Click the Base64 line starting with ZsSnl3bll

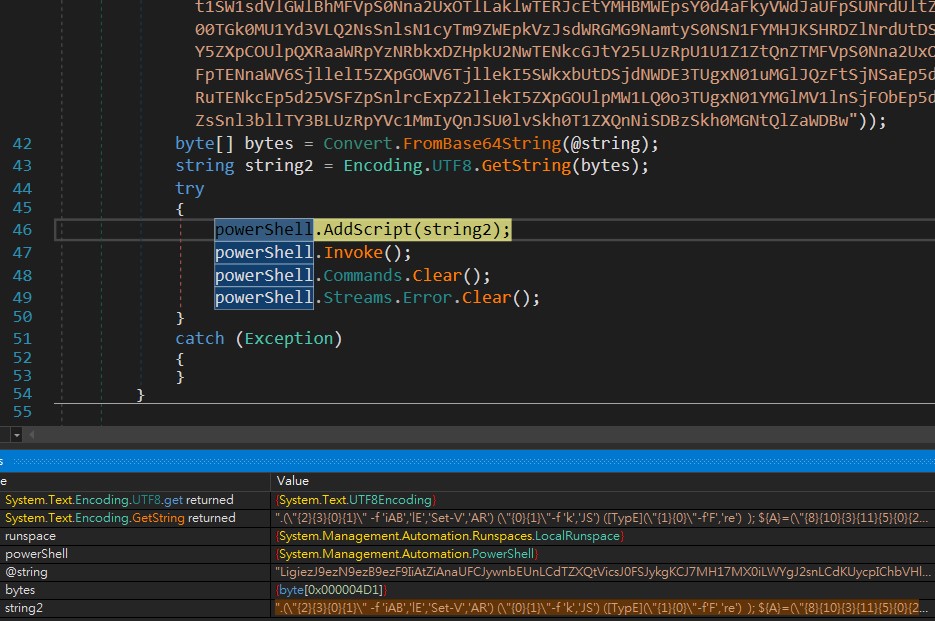540,121
